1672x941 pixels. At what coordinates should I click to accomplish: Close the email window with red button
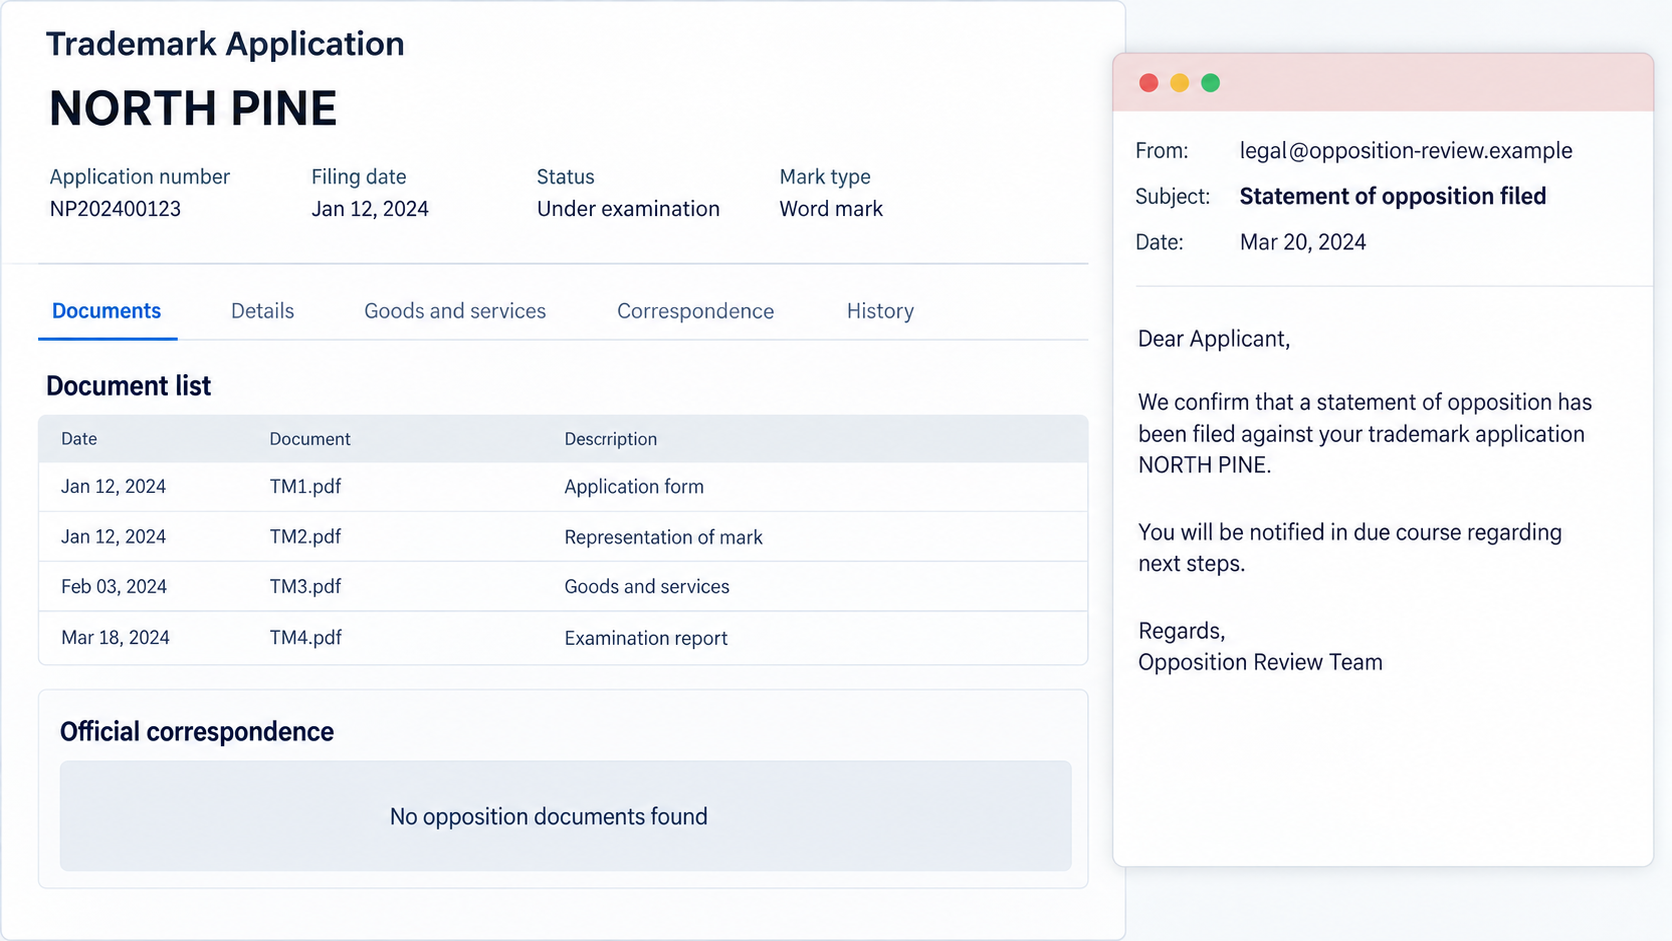point(1148,83)
